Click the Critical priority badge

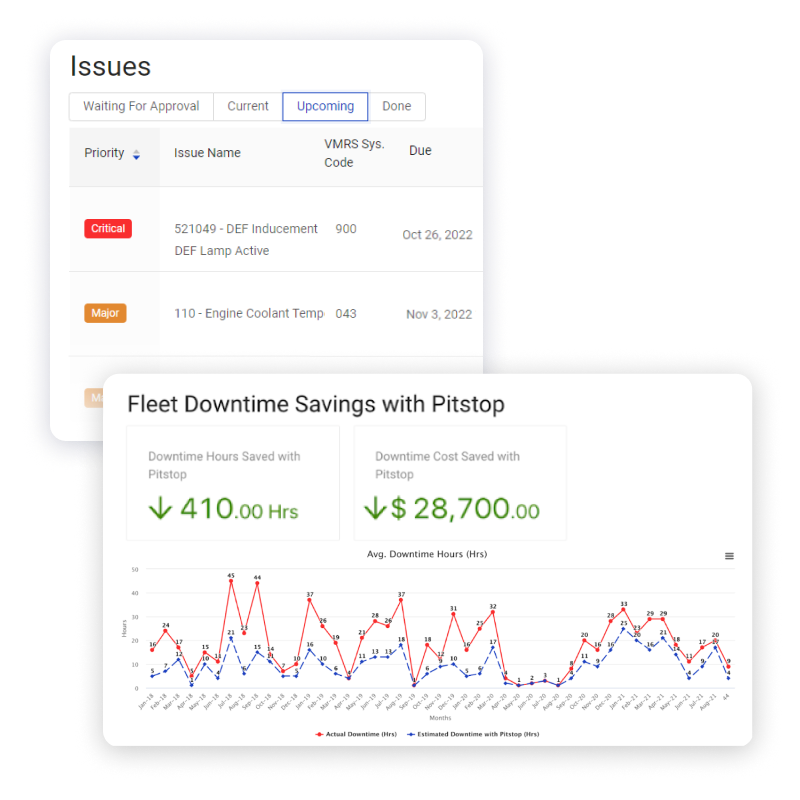[108, 229]
